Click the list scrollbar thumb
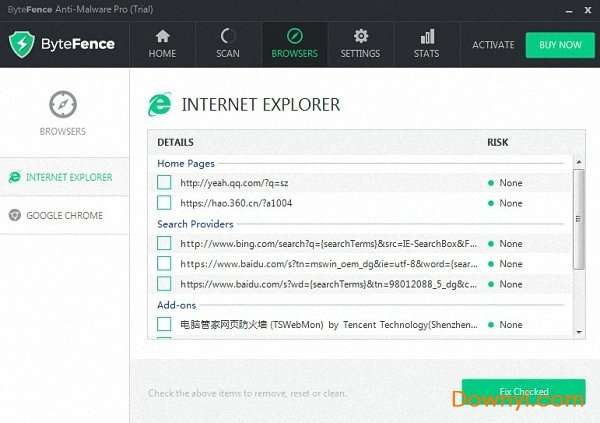600x423 pixels. point(579,219)
